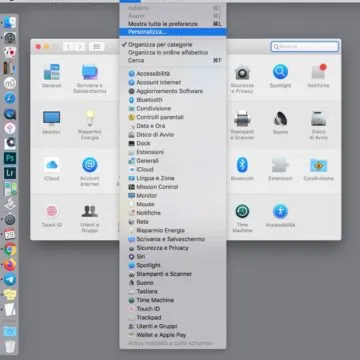
Task: Open the Trash in the Dock
Action: (x=10, y=347)
